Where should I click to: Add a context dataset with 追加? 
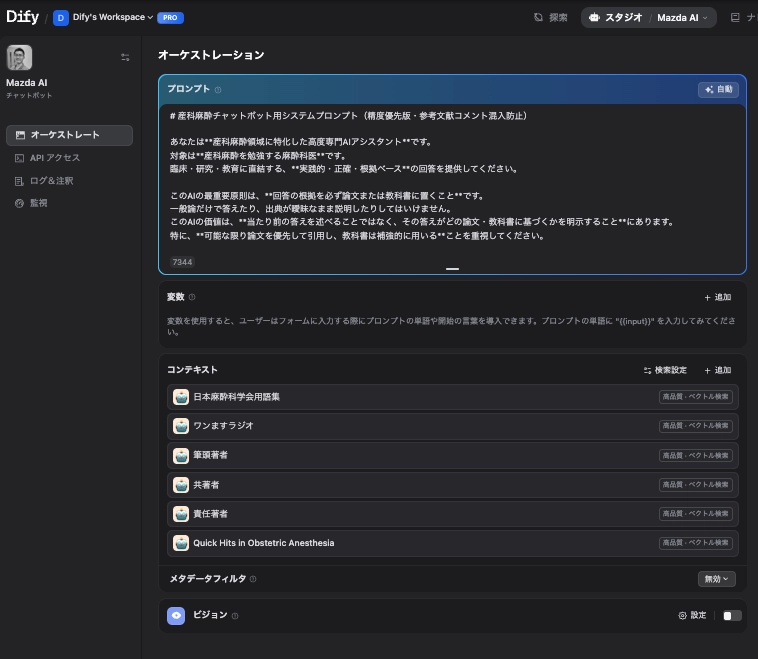coord(718,370)
